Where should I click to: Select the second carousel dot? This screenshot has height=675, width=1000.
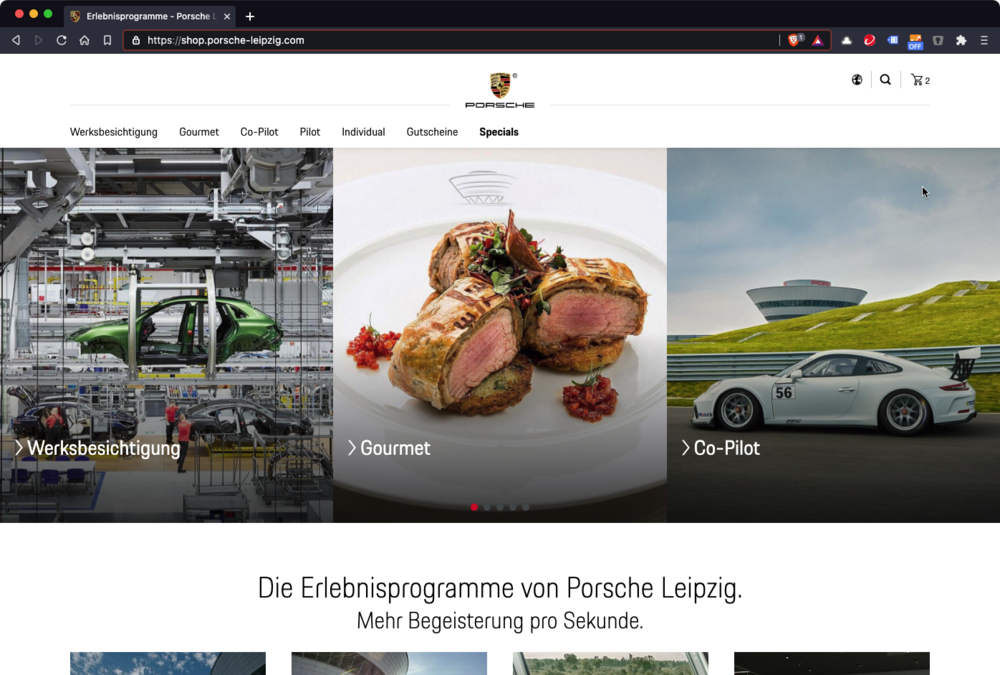pos(487,507)
